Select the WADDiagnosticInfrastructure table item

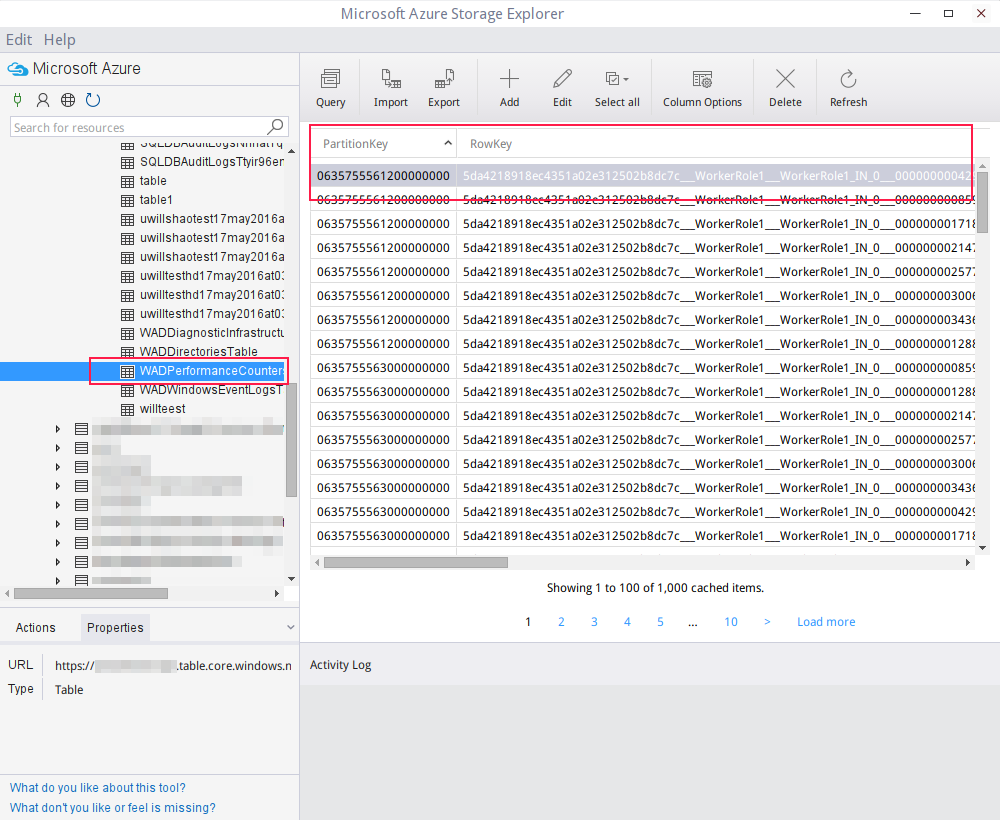tap(212, 332)
